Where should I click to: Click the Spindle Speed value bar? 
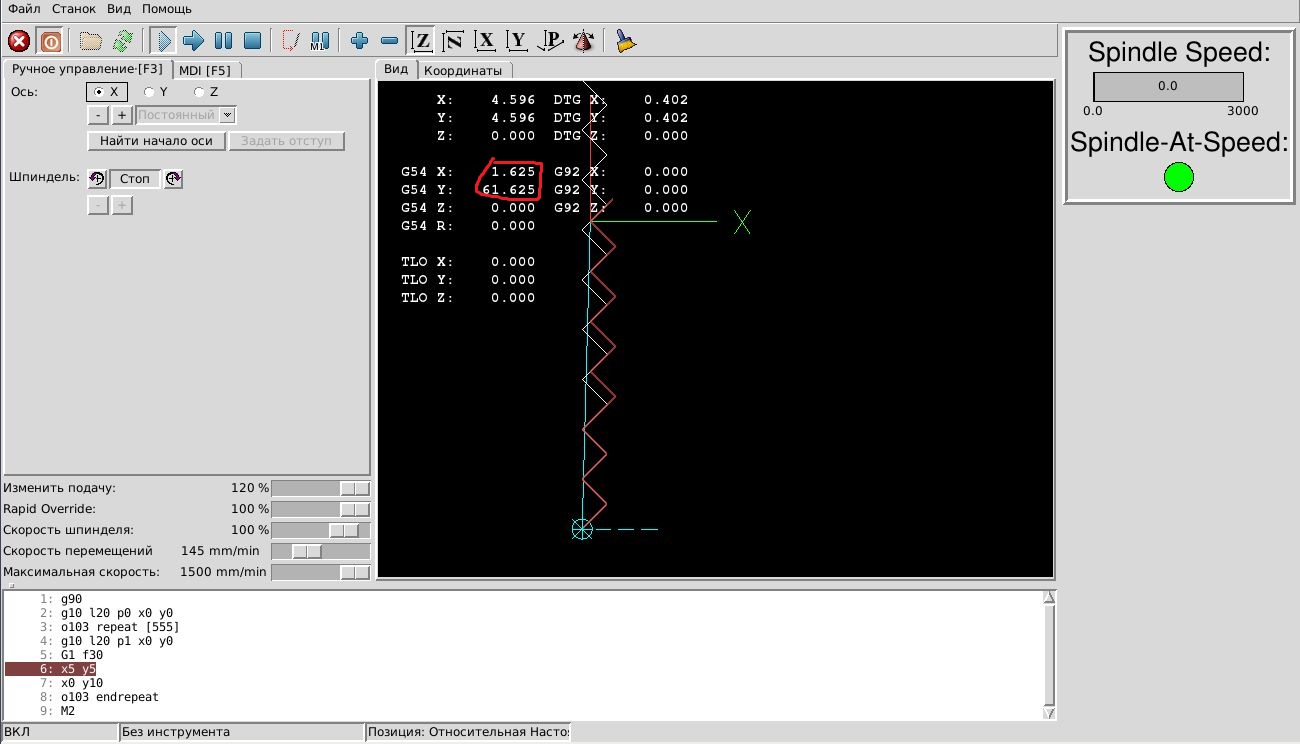tap(1168, 86)
